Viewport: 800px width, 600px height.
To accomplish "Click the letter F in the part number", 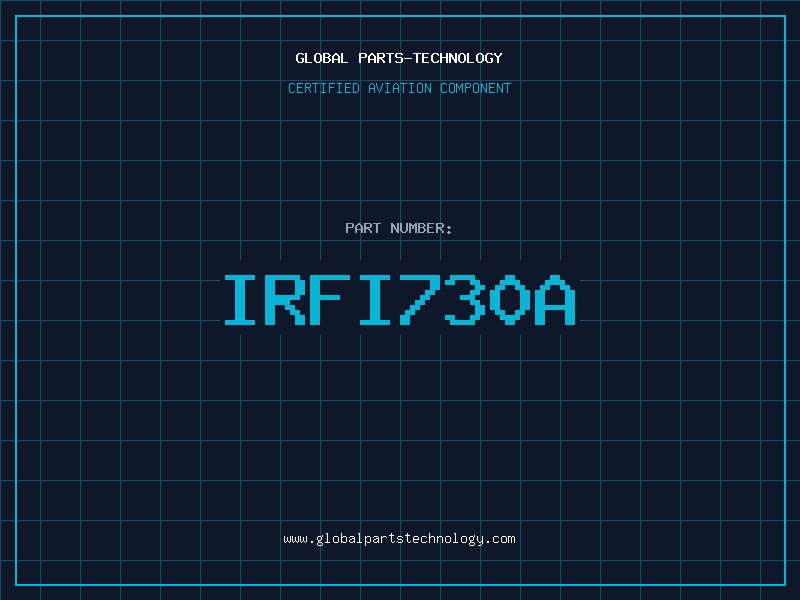I will [331, 299].
